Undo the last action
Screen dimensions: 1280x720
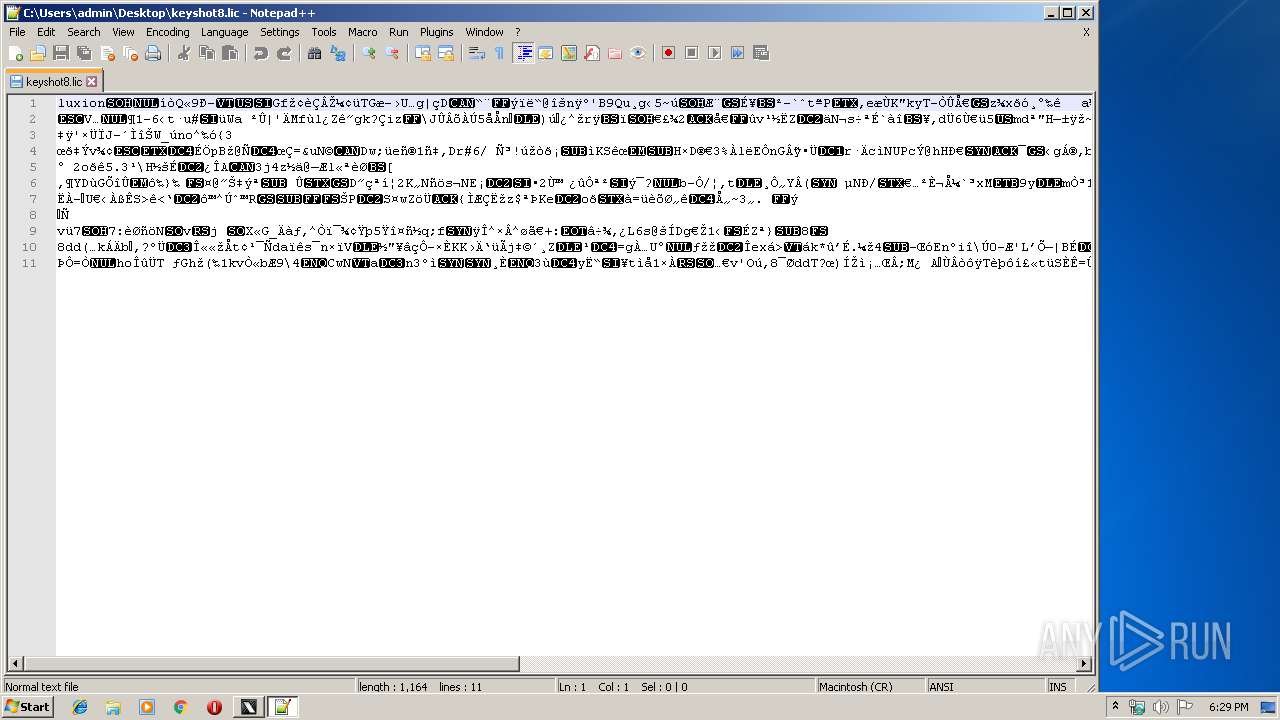(261, 53)
